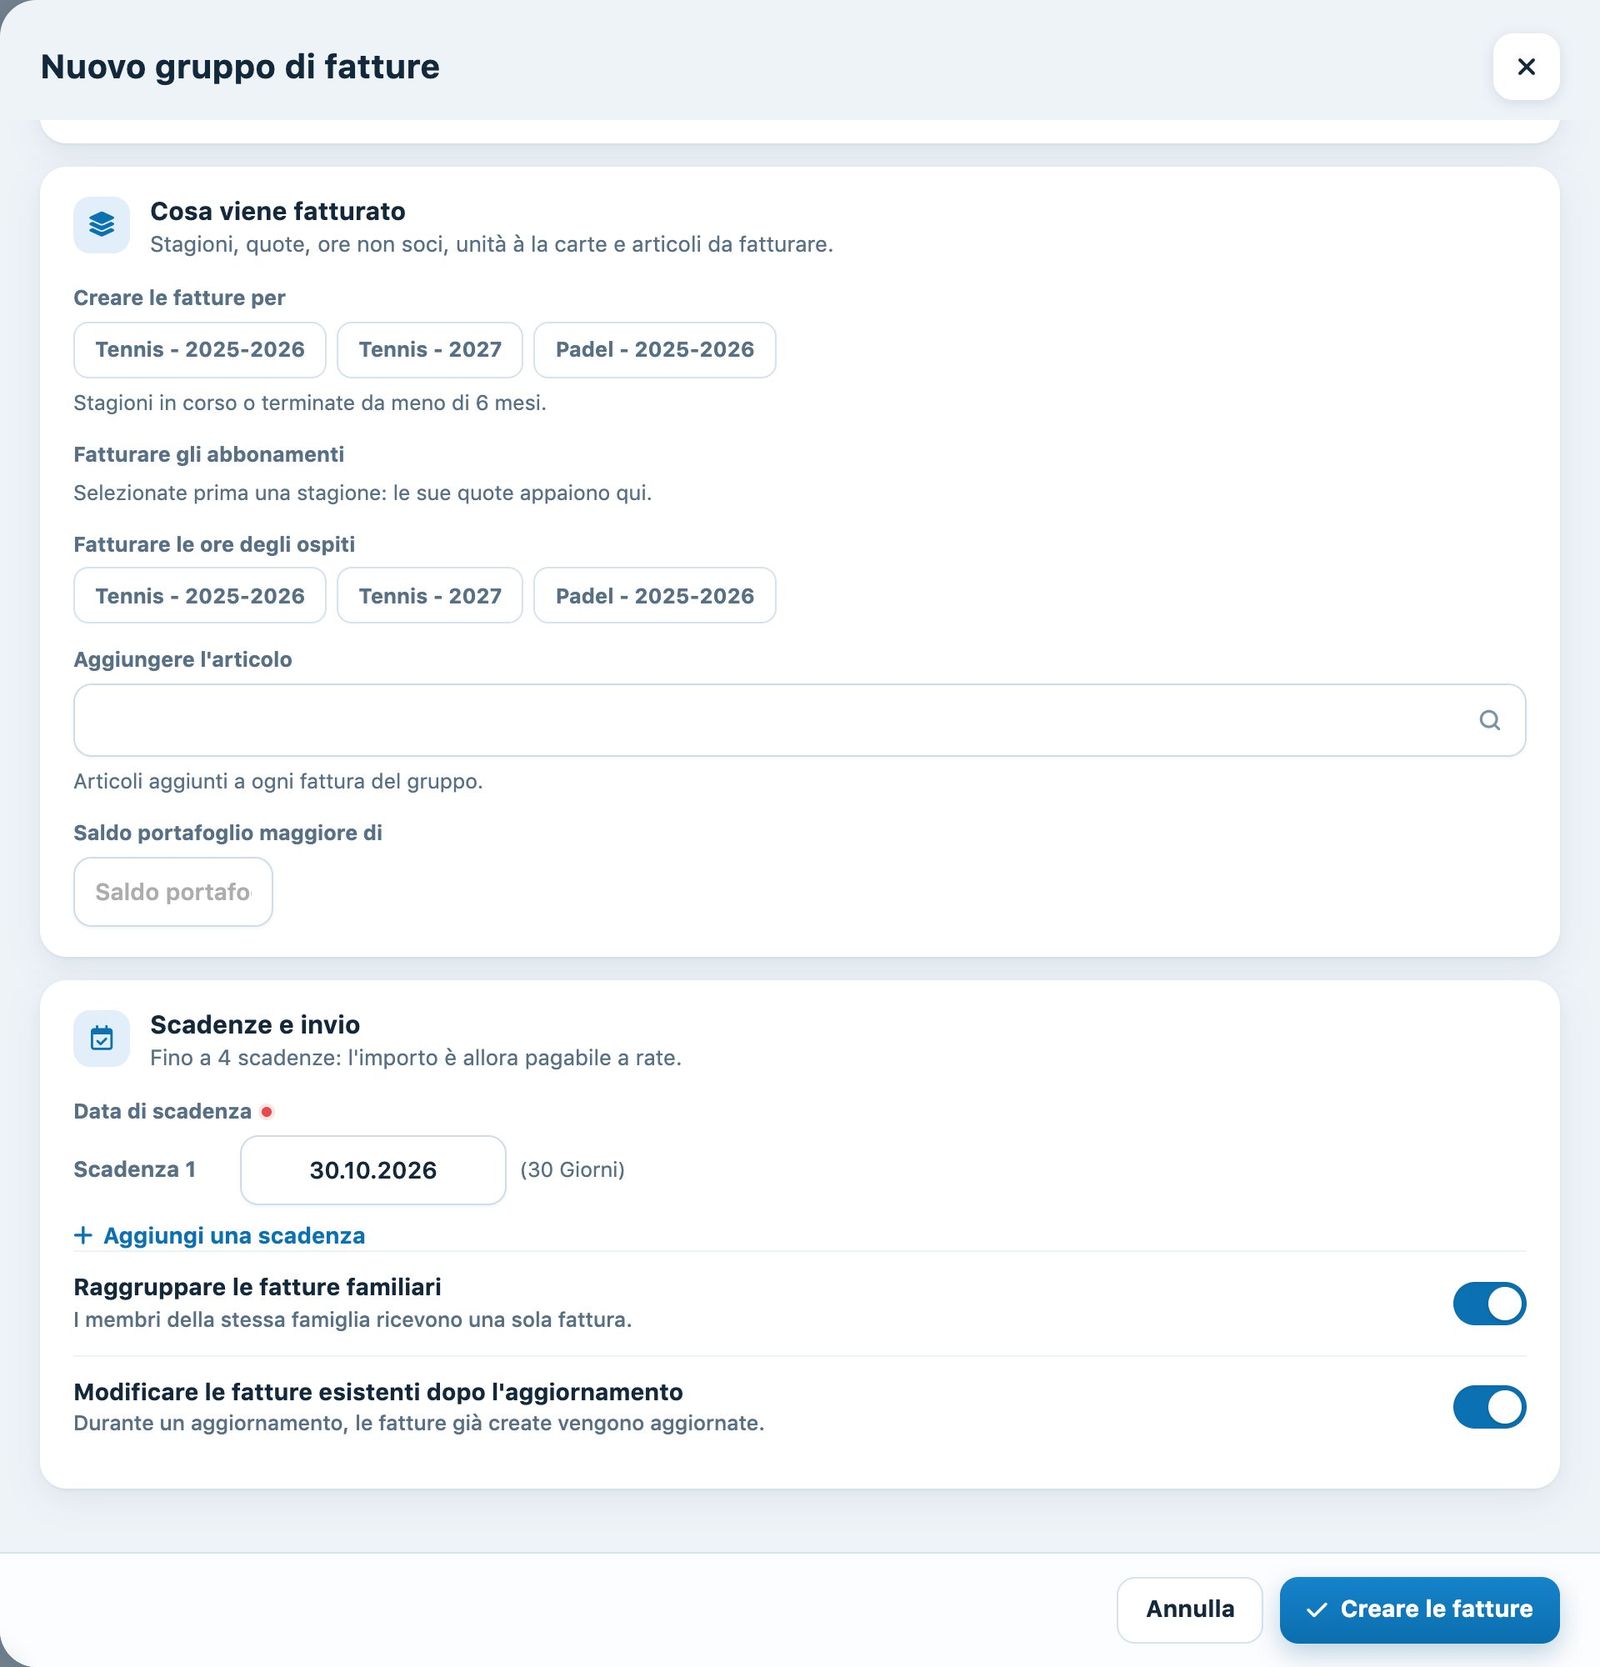
Task: Disable Modificare le fatture esistenti switch
Action: [x=1489, y=1407]
